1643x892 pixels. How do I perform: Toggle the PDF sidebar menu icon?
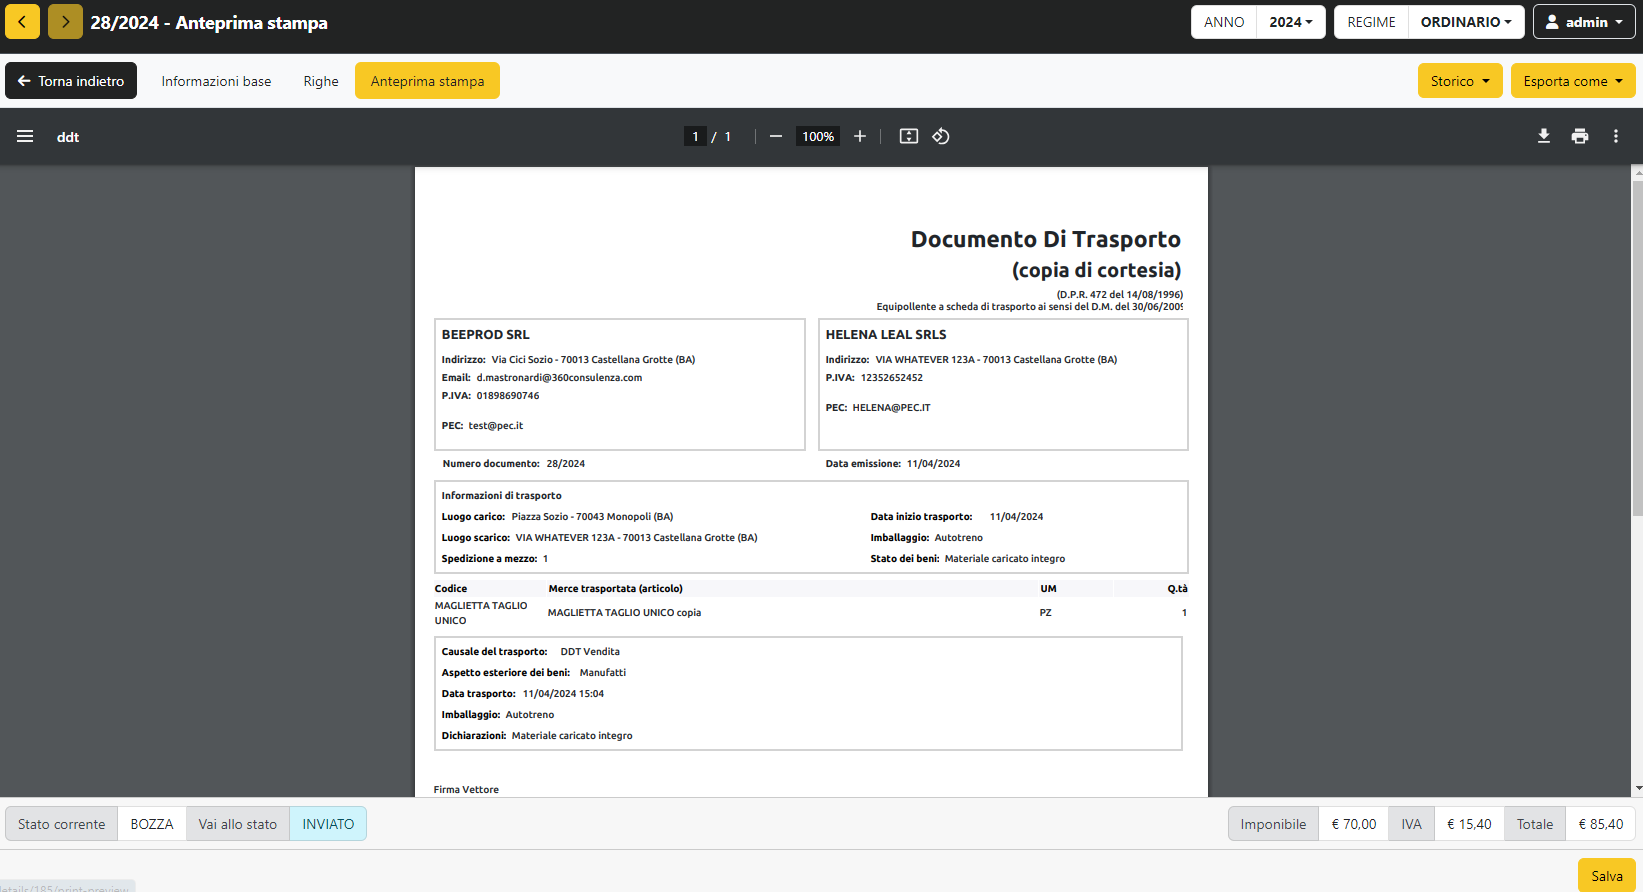[x=25, y=137]
